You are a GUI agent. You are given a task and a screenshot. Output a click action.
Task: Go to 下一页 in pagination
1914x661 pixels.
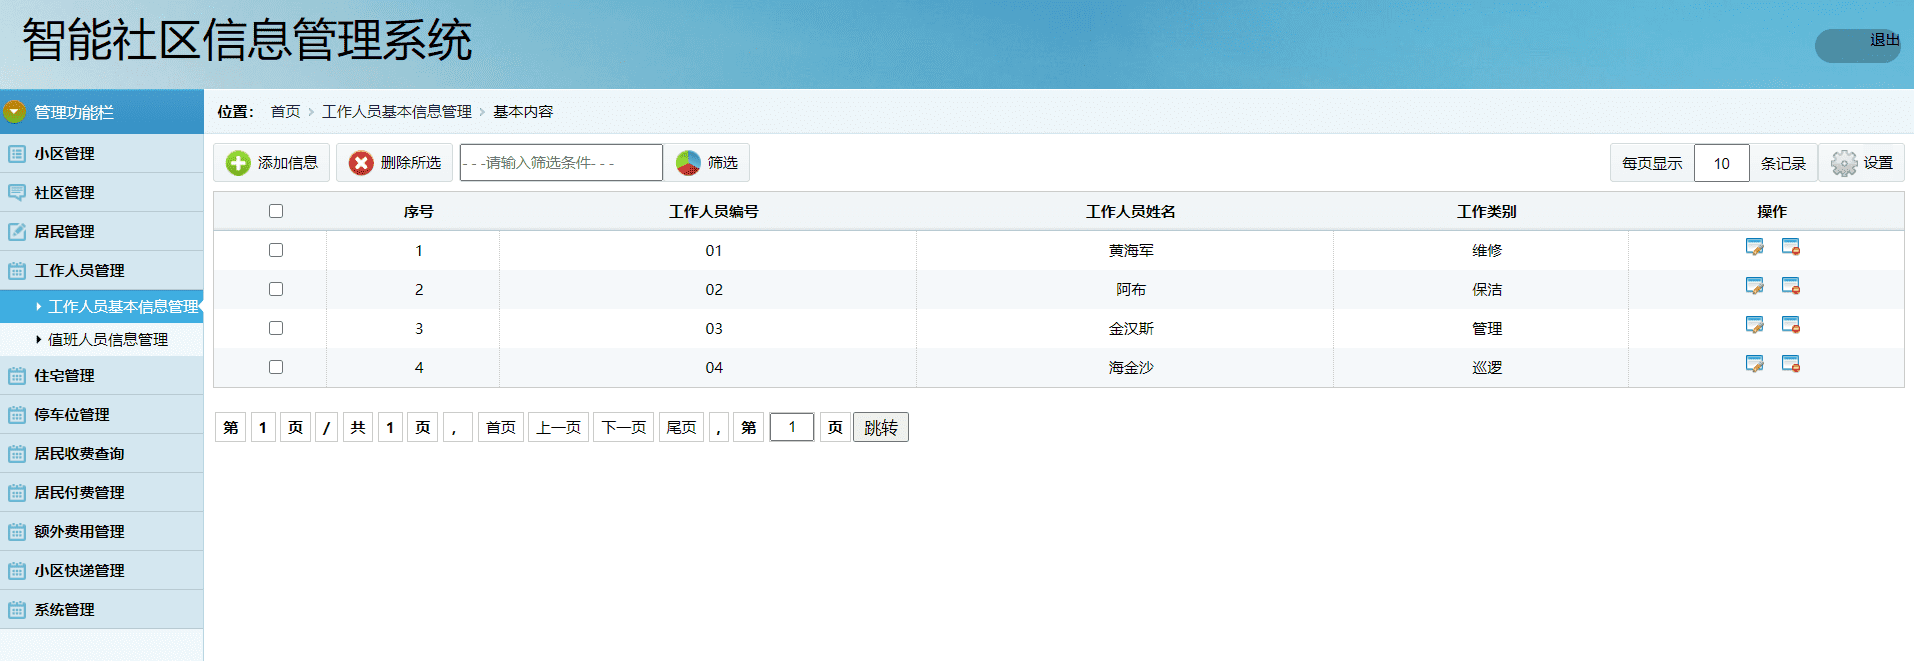tap(624, 428)
